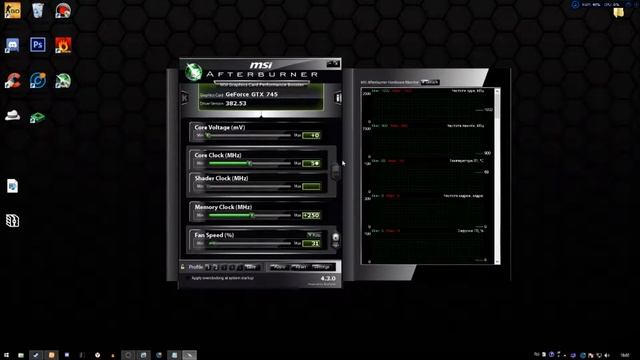Viewport: 640px width, 360px height.
Task: Open the CCleaner desktop shortcut
Action: 13,80
